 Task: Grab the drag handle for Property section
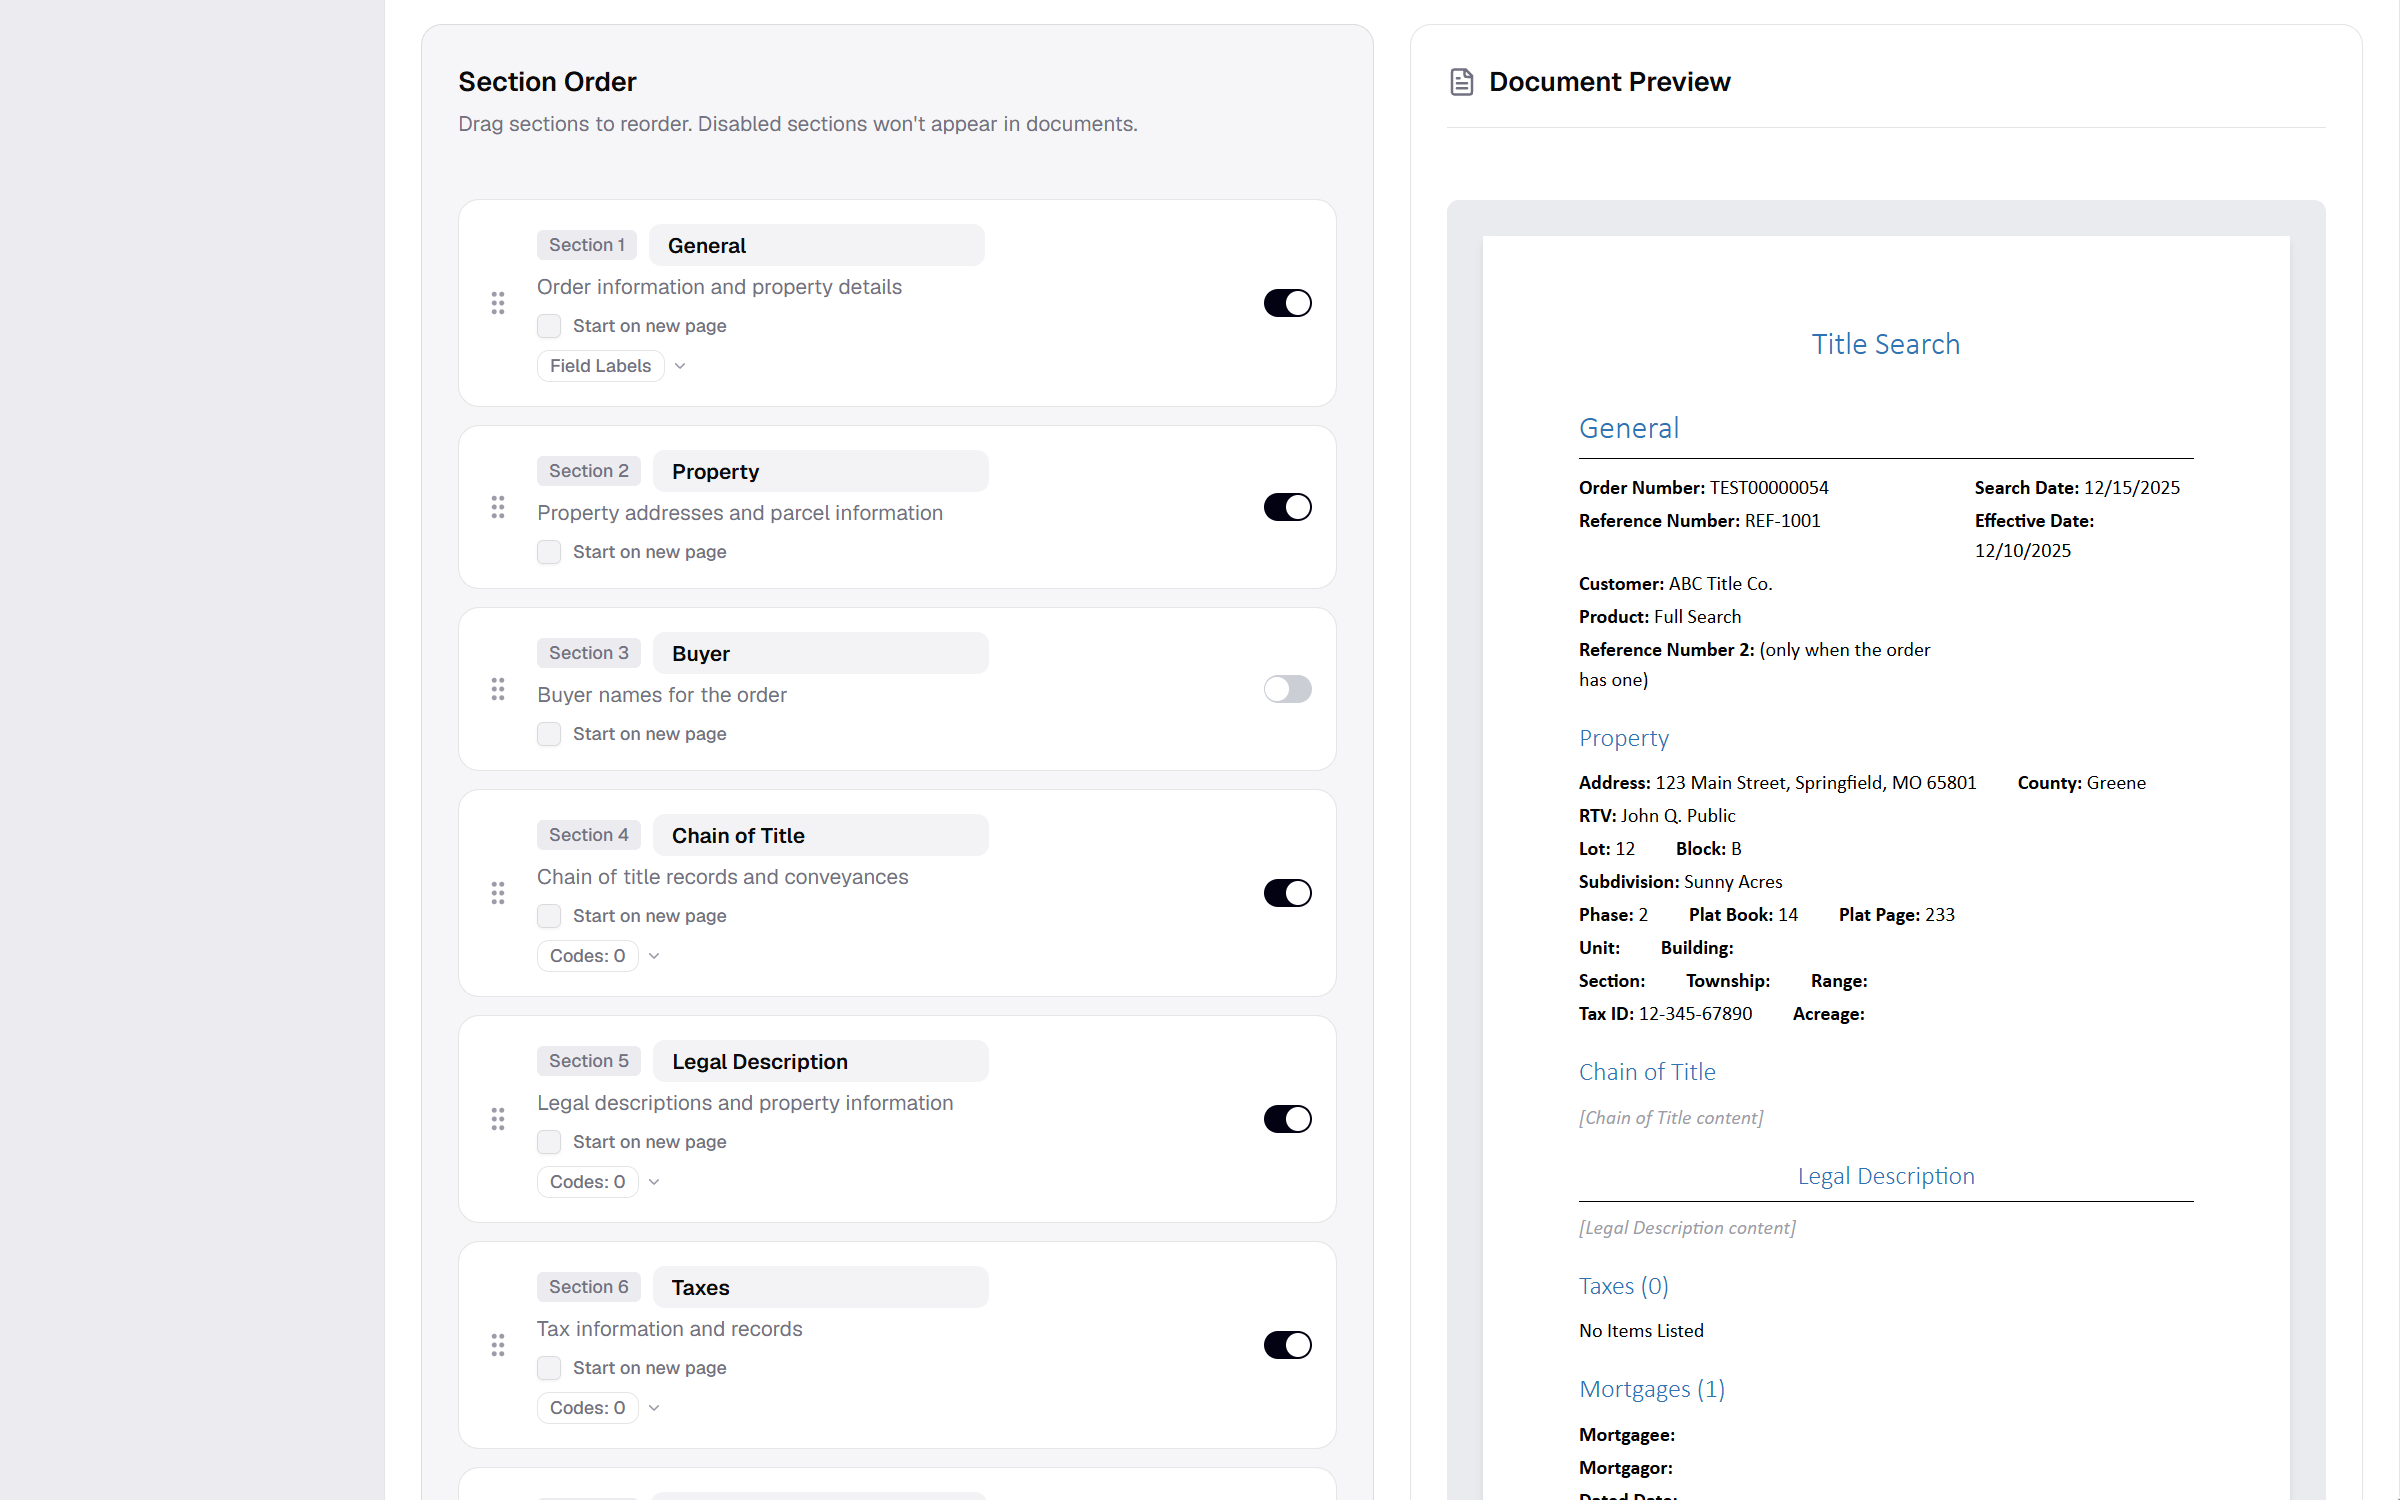click(x=498, y=507)
